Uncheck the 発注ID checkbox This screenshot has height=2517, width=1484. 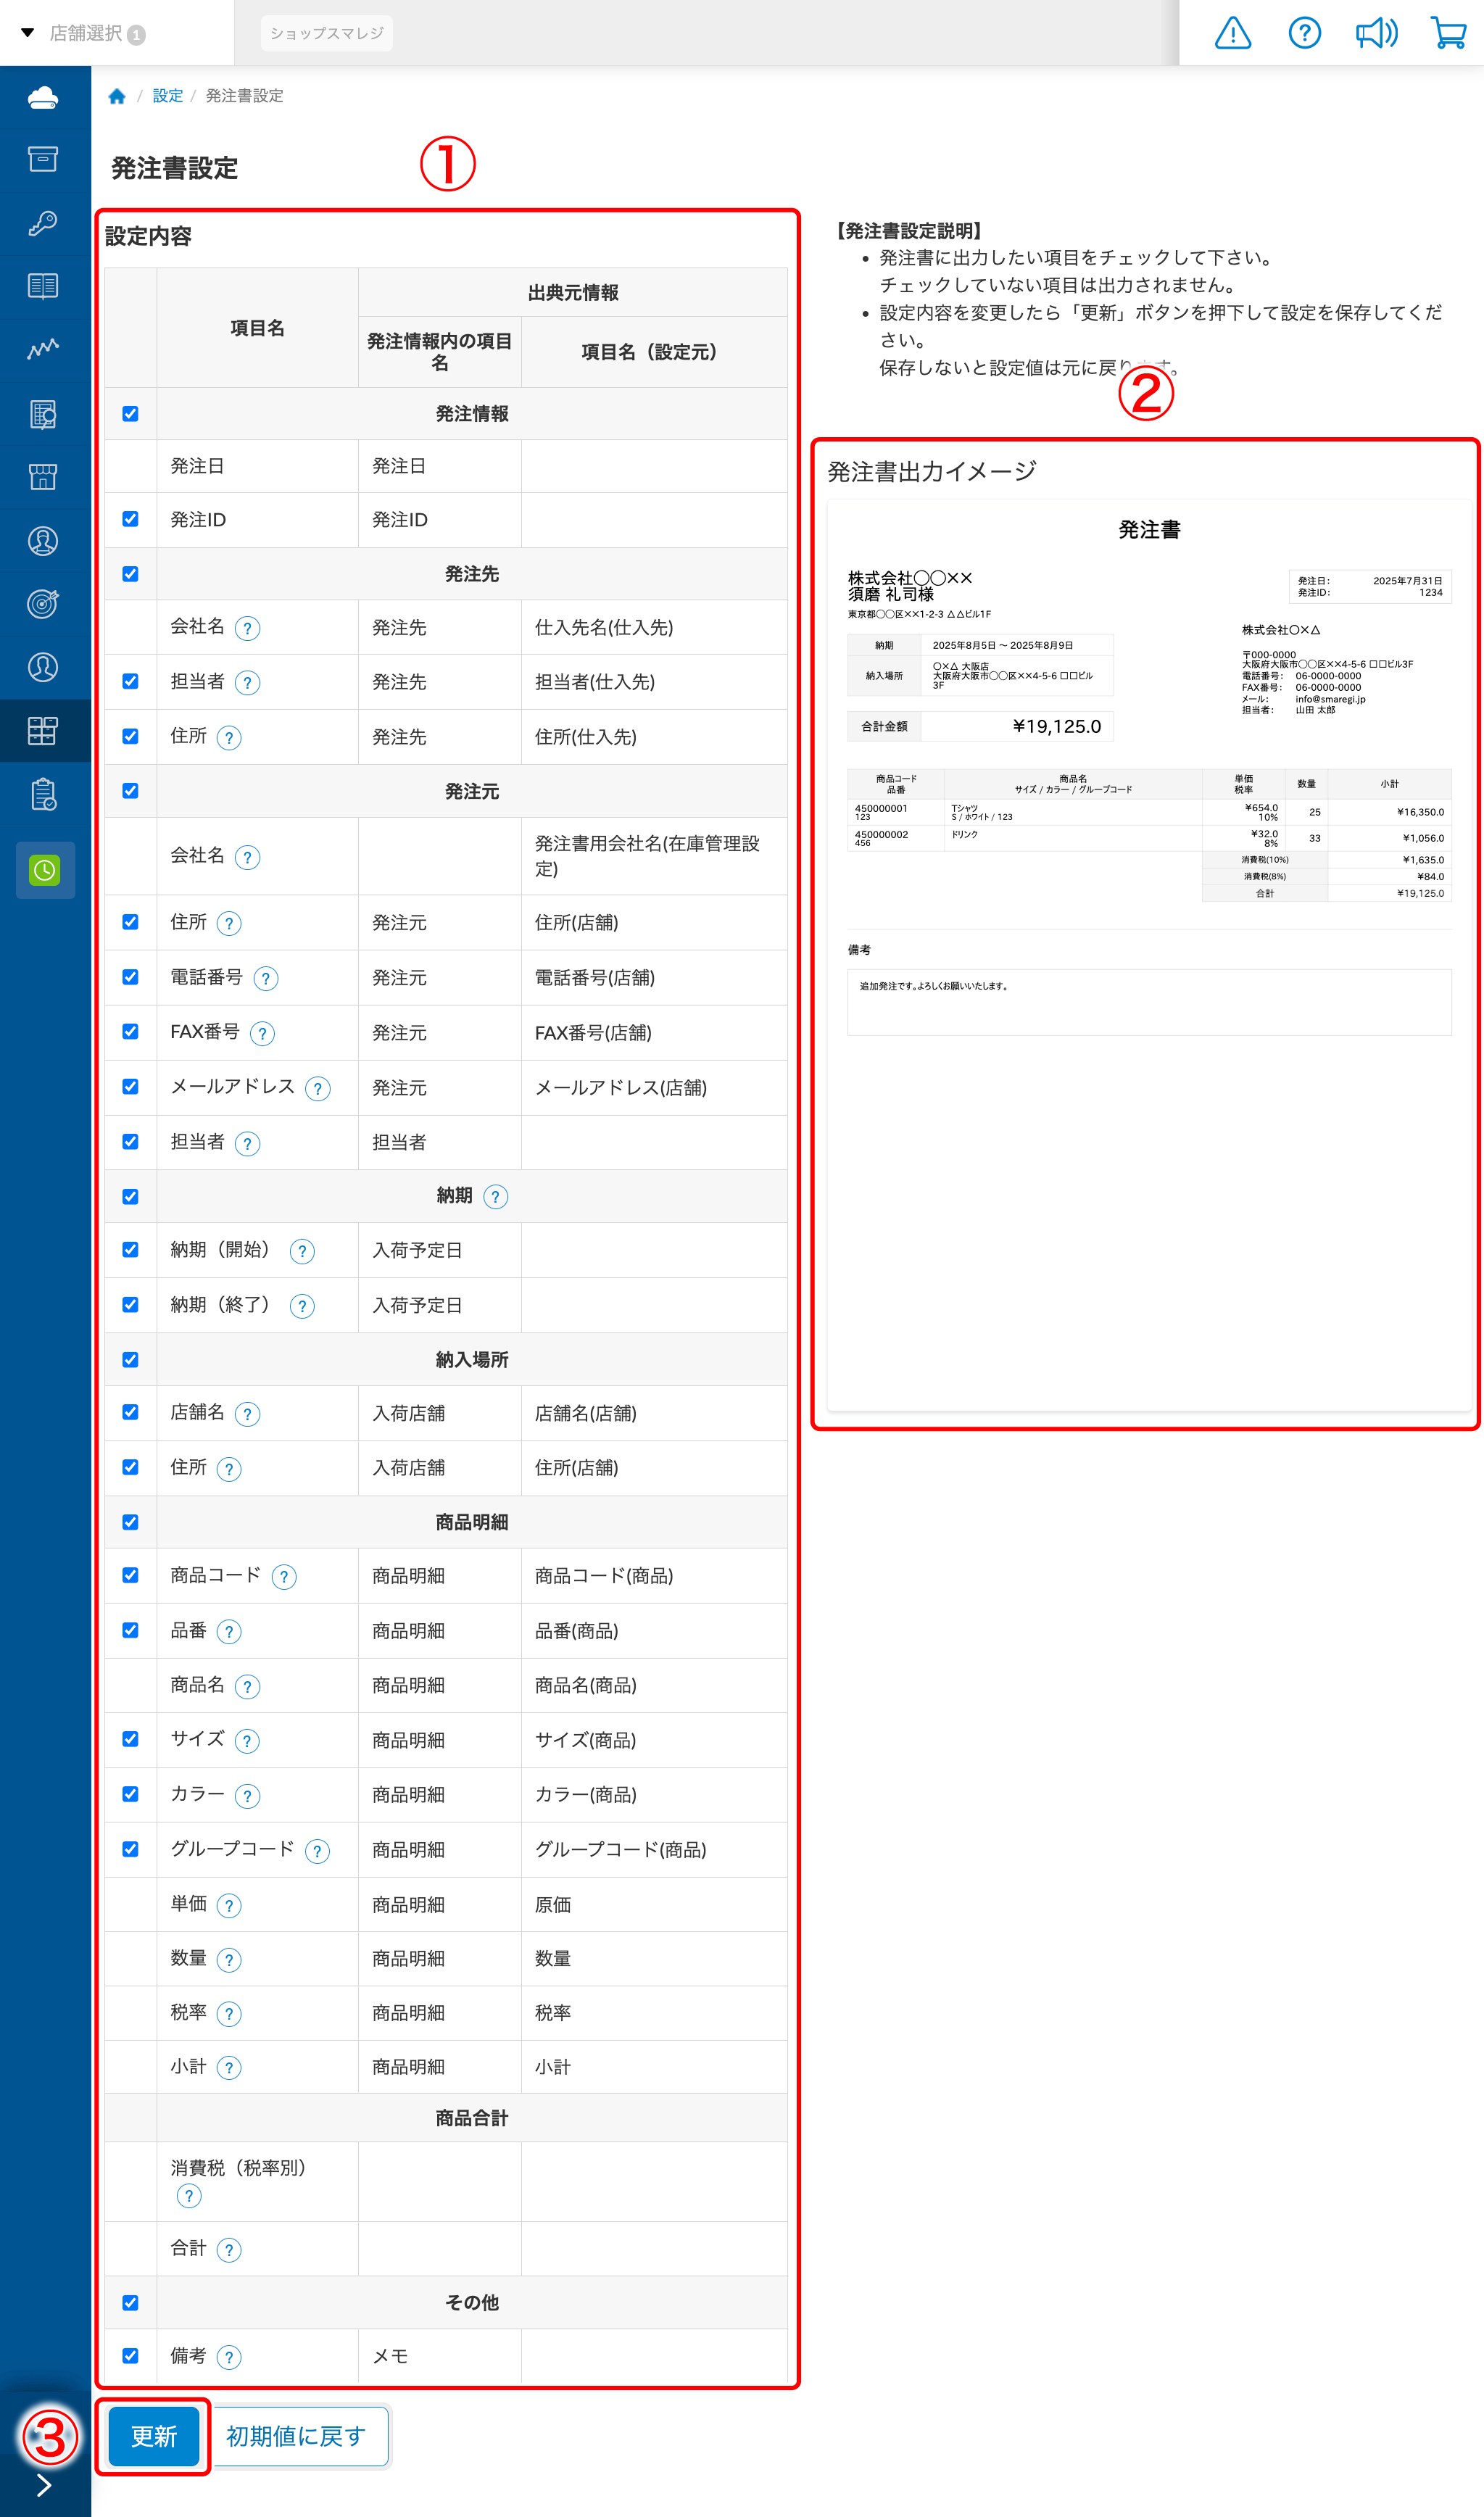point(130,519)
